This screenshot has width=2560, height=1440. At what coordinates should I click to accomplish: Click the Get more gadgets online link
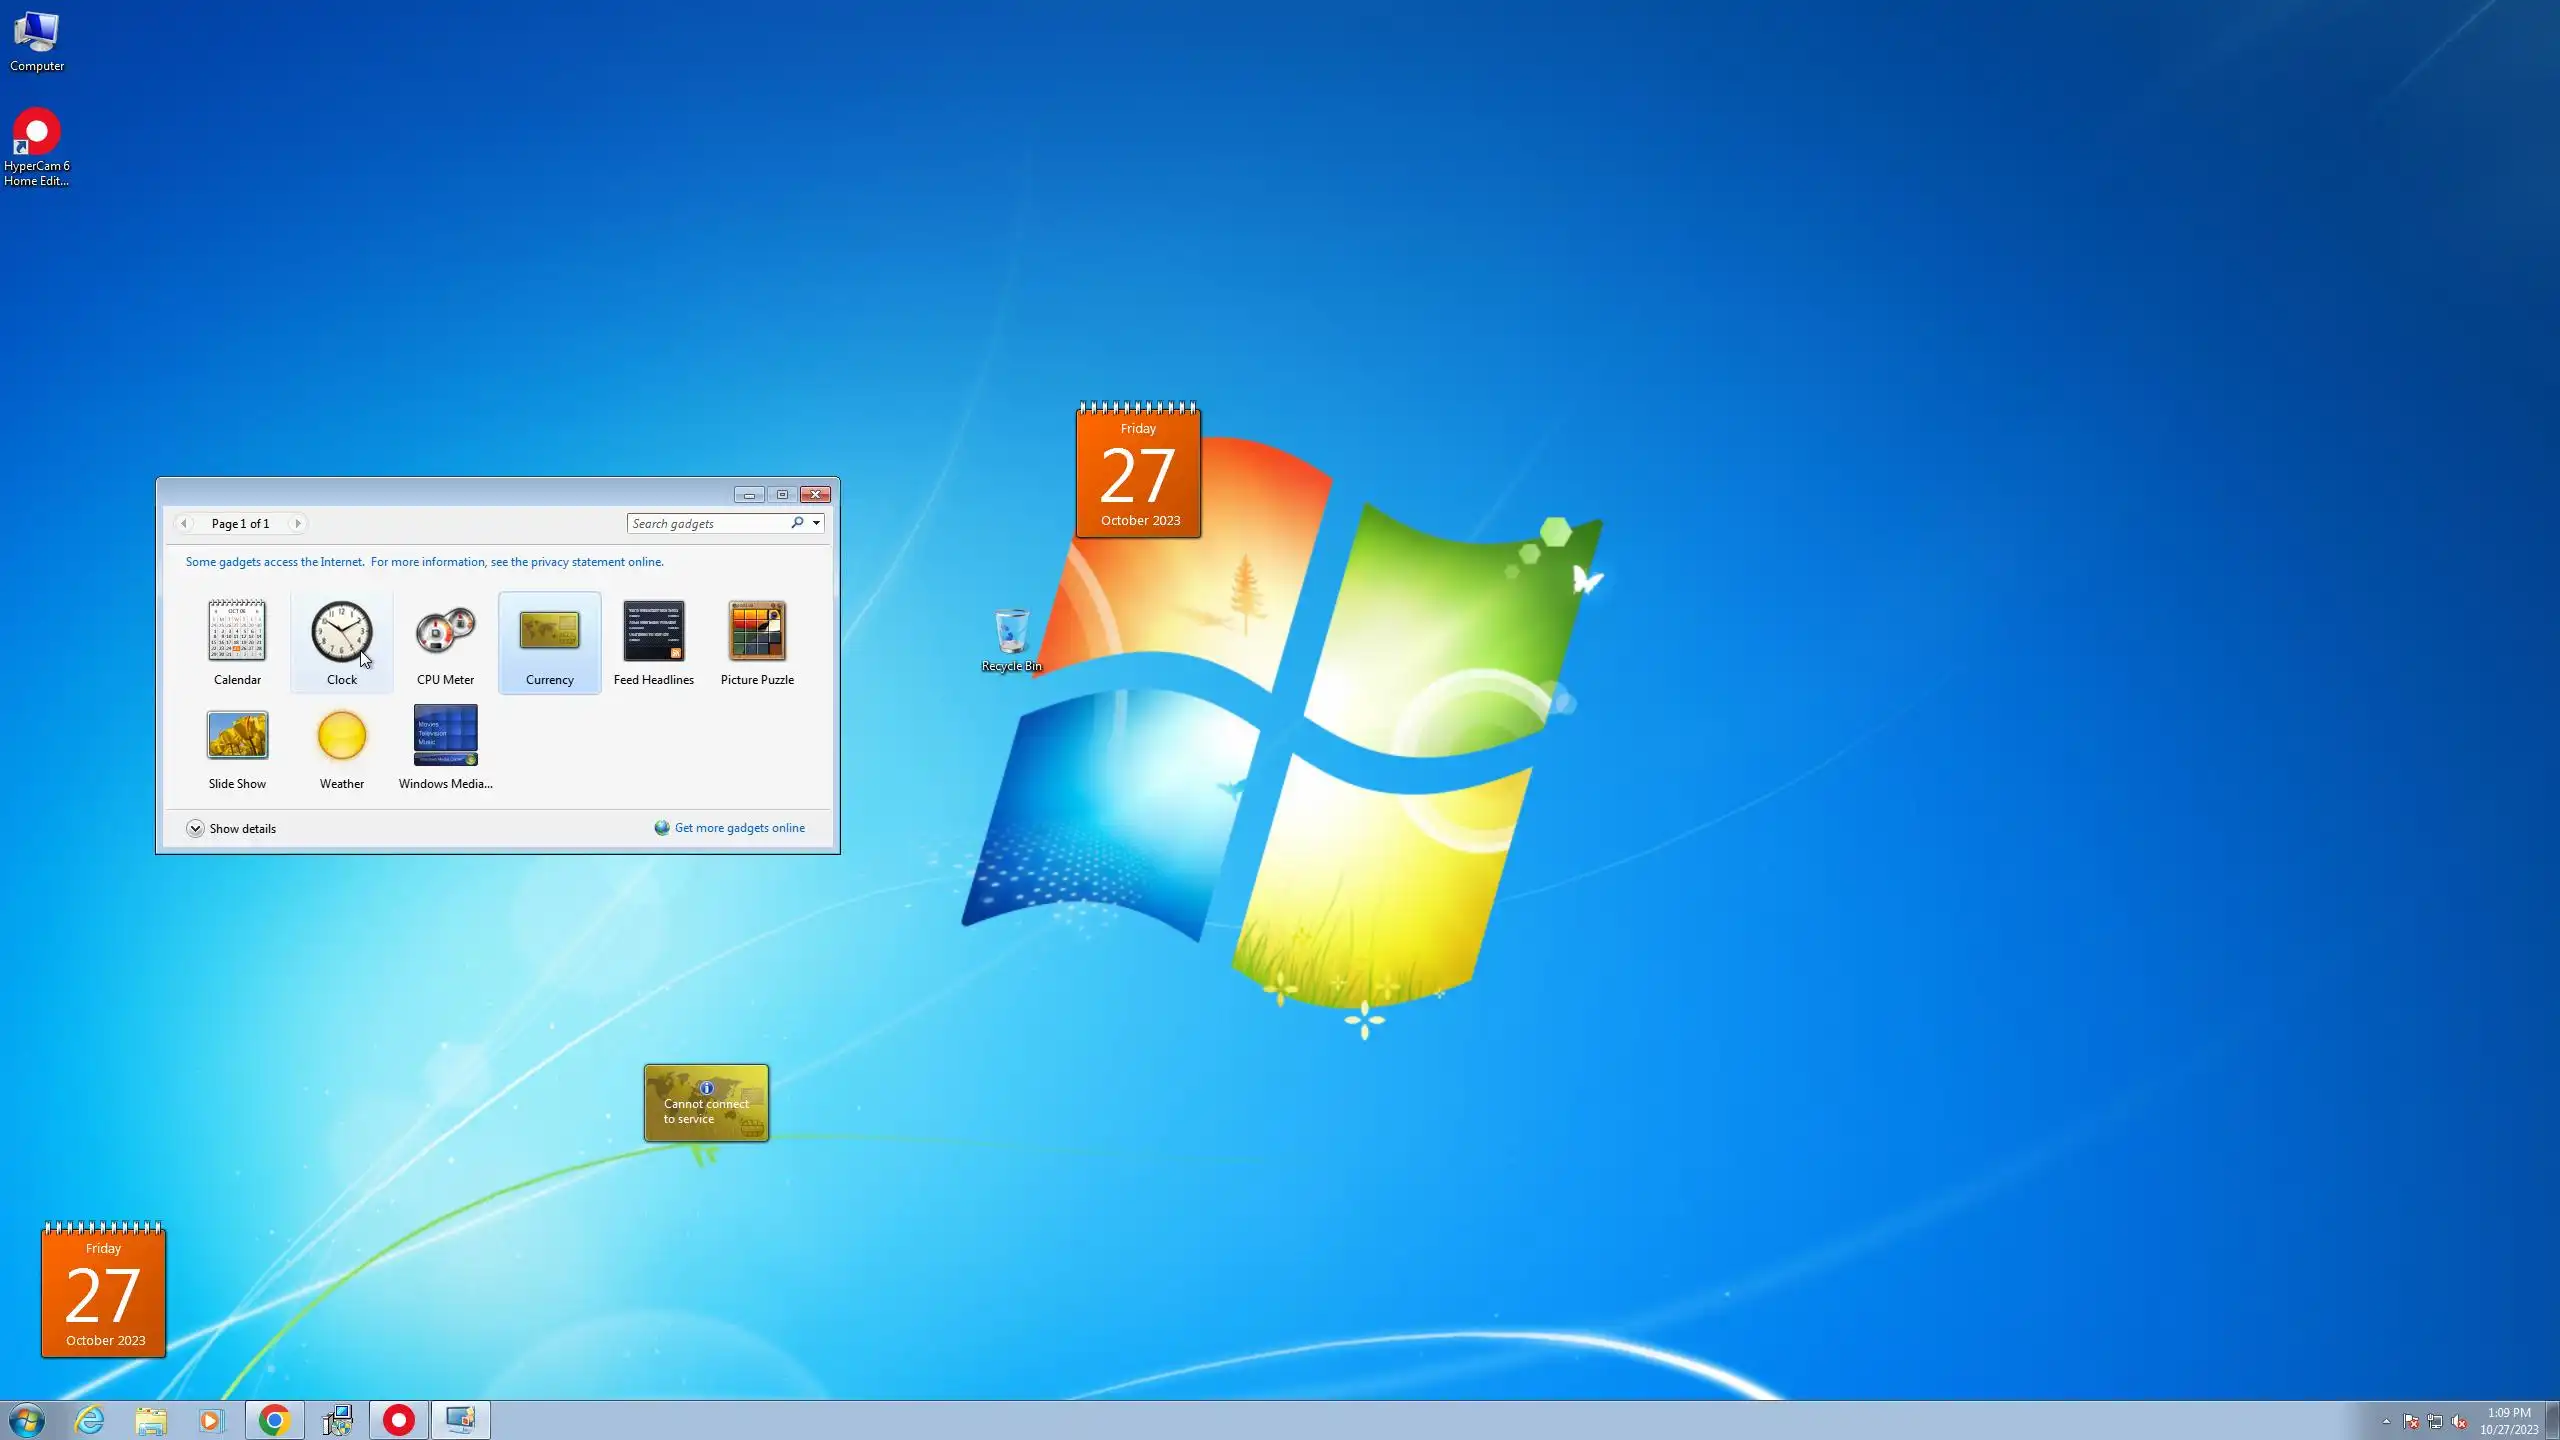[x=739, y=828]
